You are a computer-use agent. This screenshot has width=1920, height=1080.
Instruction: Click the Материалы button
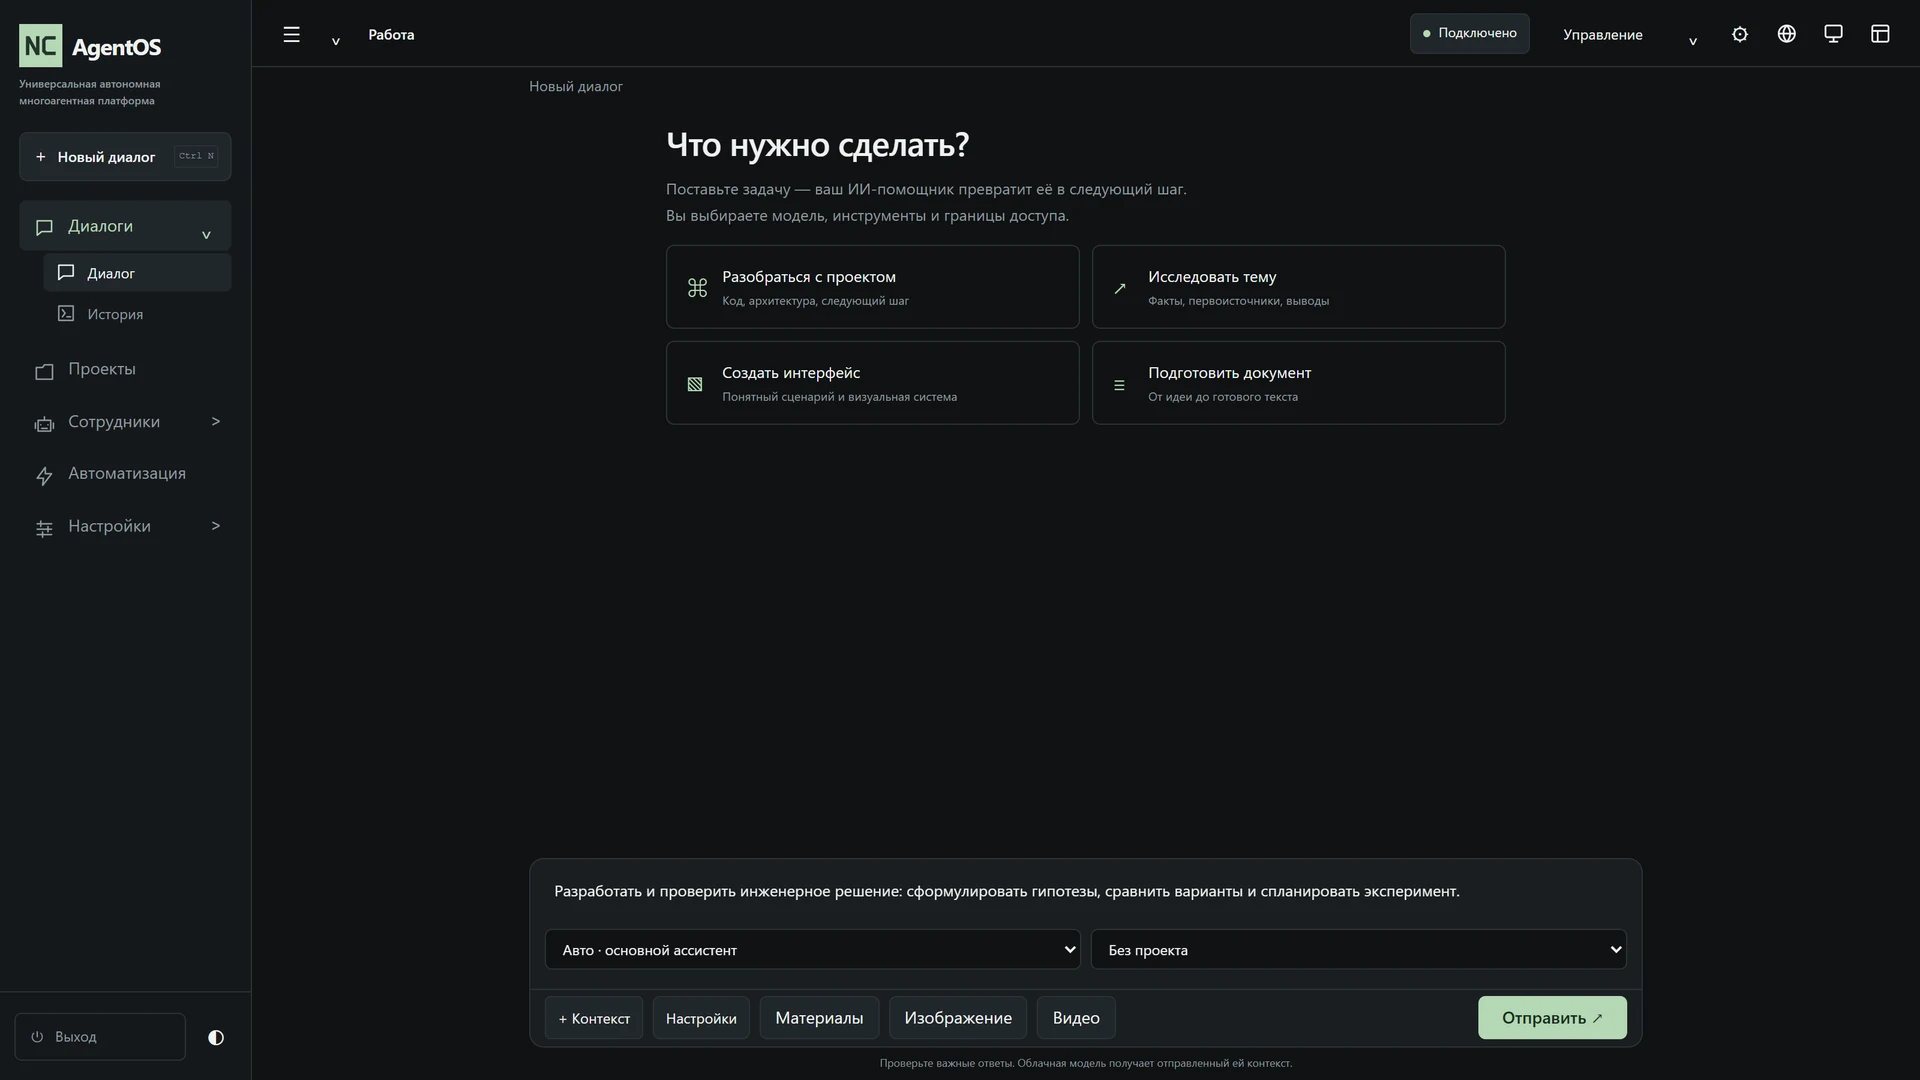[x=819, y=1018]
